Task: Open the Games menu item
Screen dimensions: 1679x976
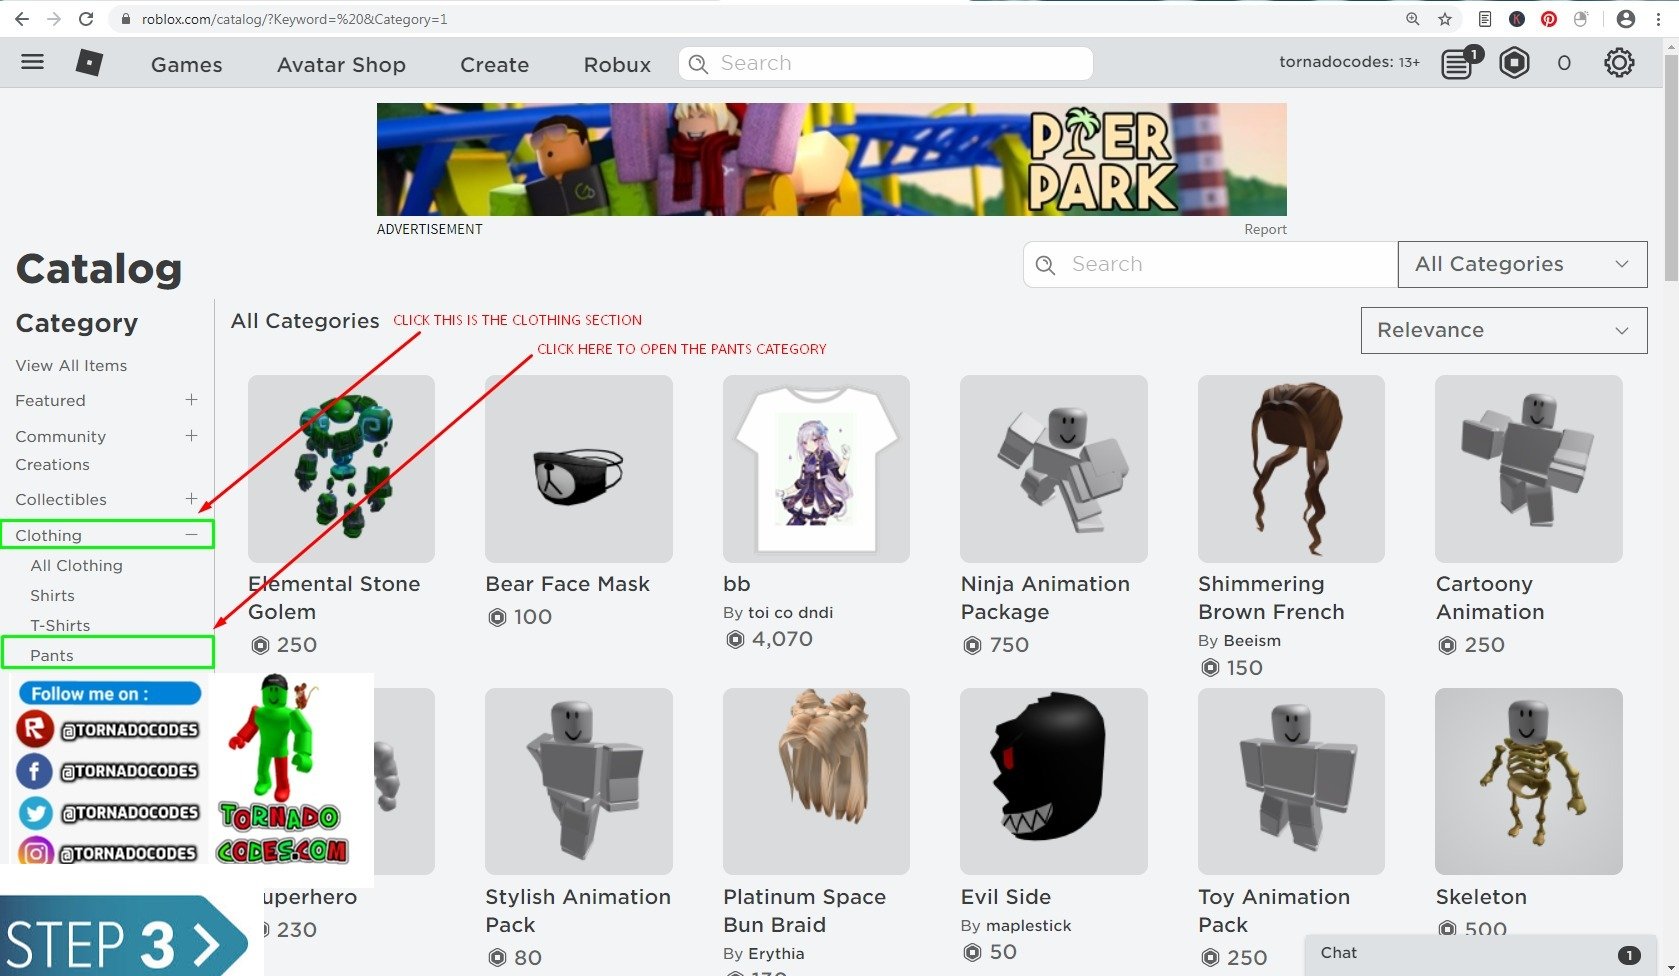Action: tap(187, 65)
